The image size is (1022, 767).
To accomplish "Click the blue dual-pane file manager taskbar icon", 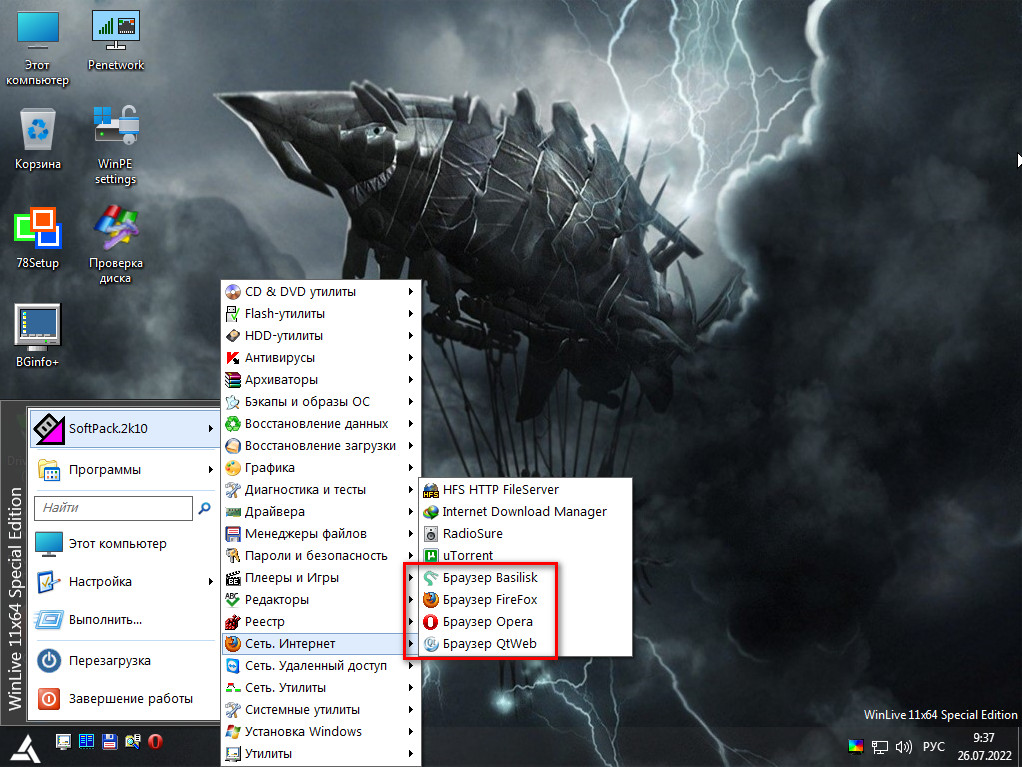I will [86, 742].
